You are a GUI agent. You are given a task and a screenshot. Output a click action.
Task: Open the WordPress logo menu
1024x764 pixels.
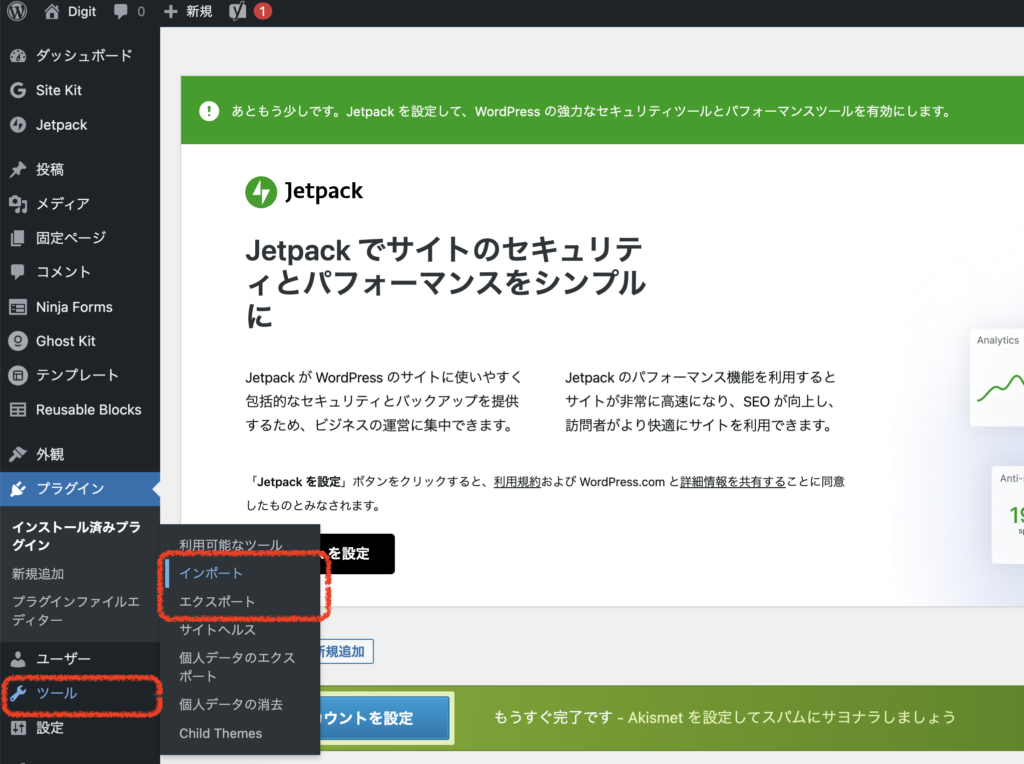(17, 11)
